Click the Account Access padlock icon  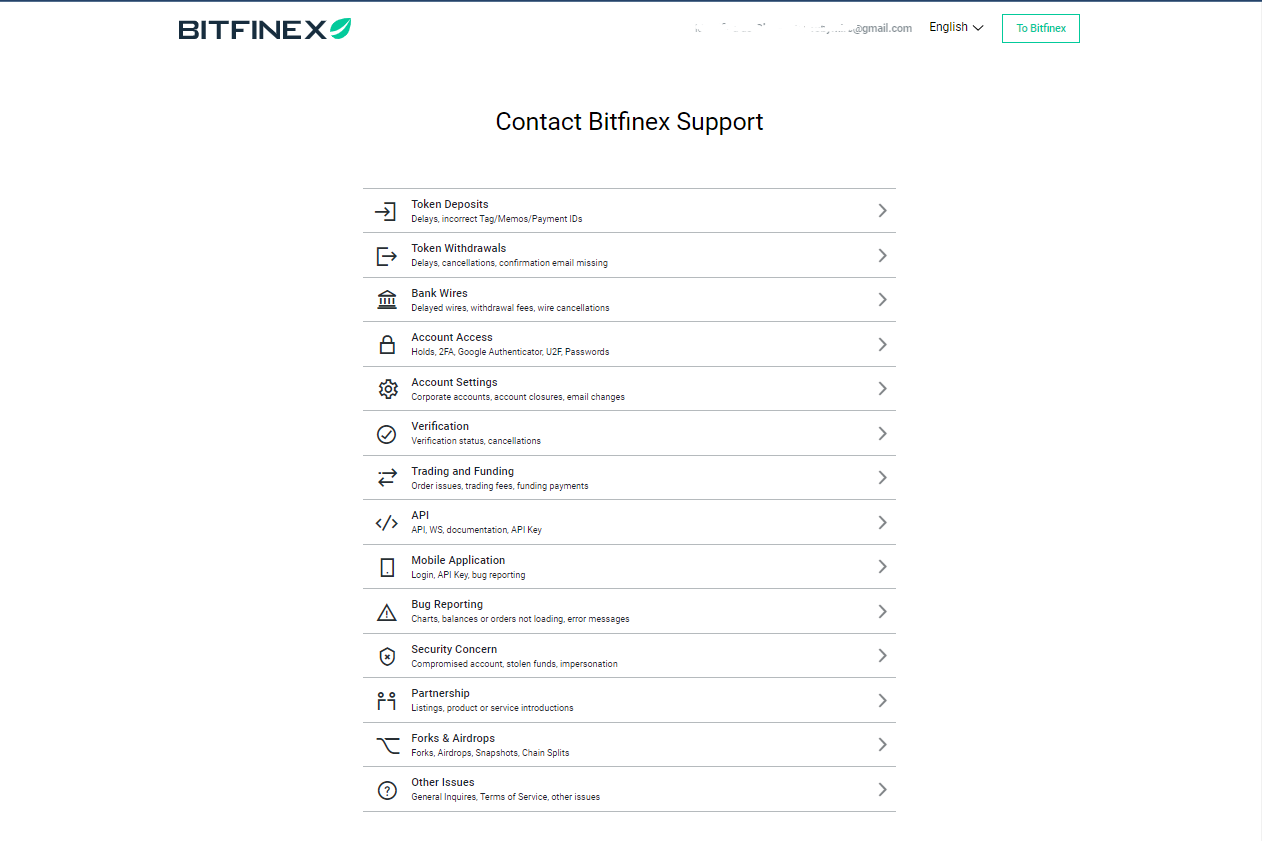coord(387,345)
